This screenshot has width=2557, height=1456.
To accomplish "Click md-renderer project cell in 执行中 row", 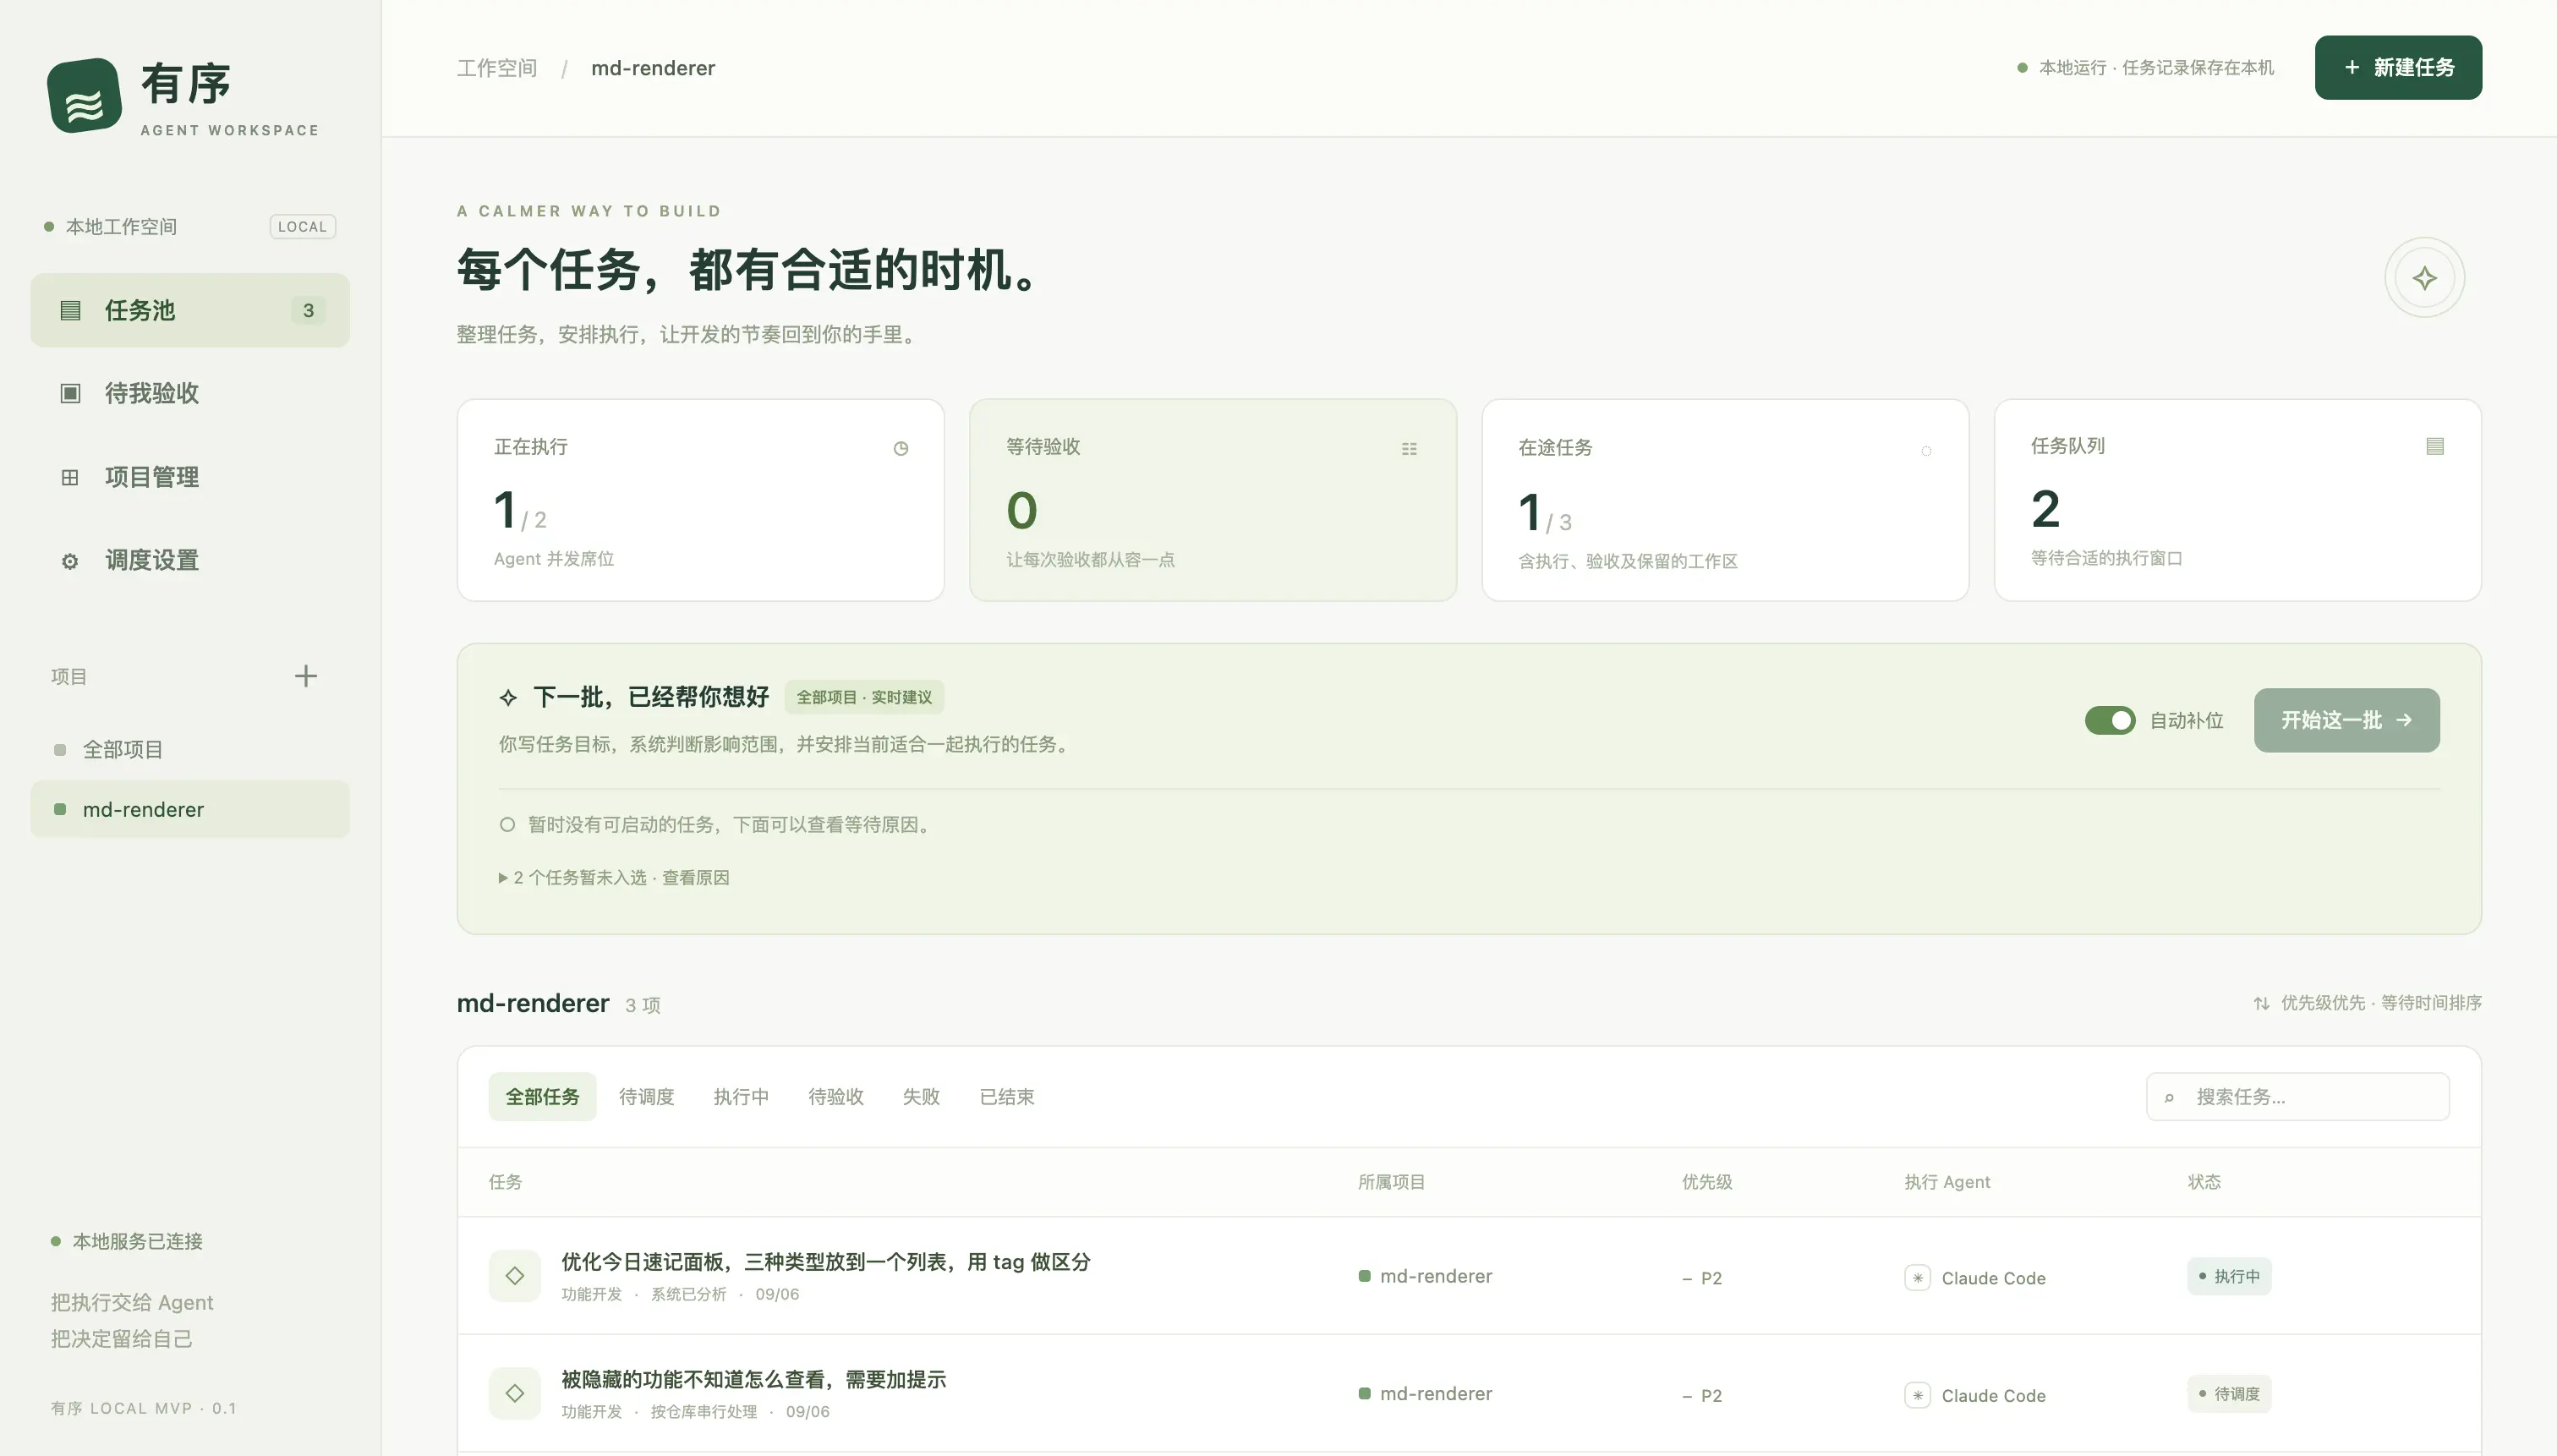I will (x=1425, y=1276).
